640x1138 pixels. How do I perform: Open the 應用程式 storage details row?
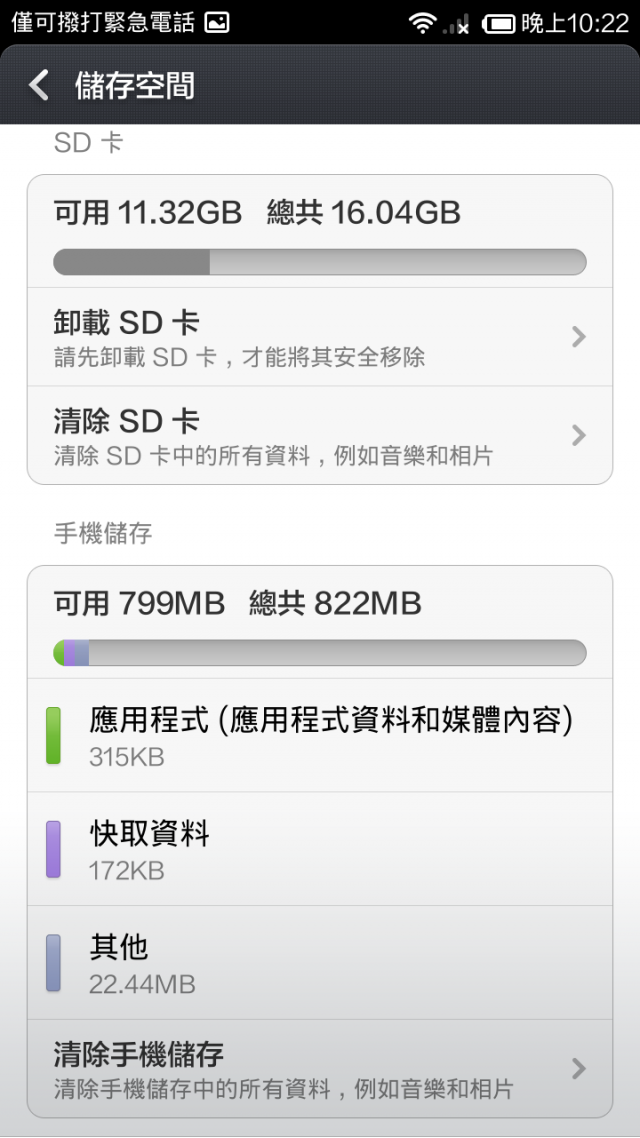320,735
